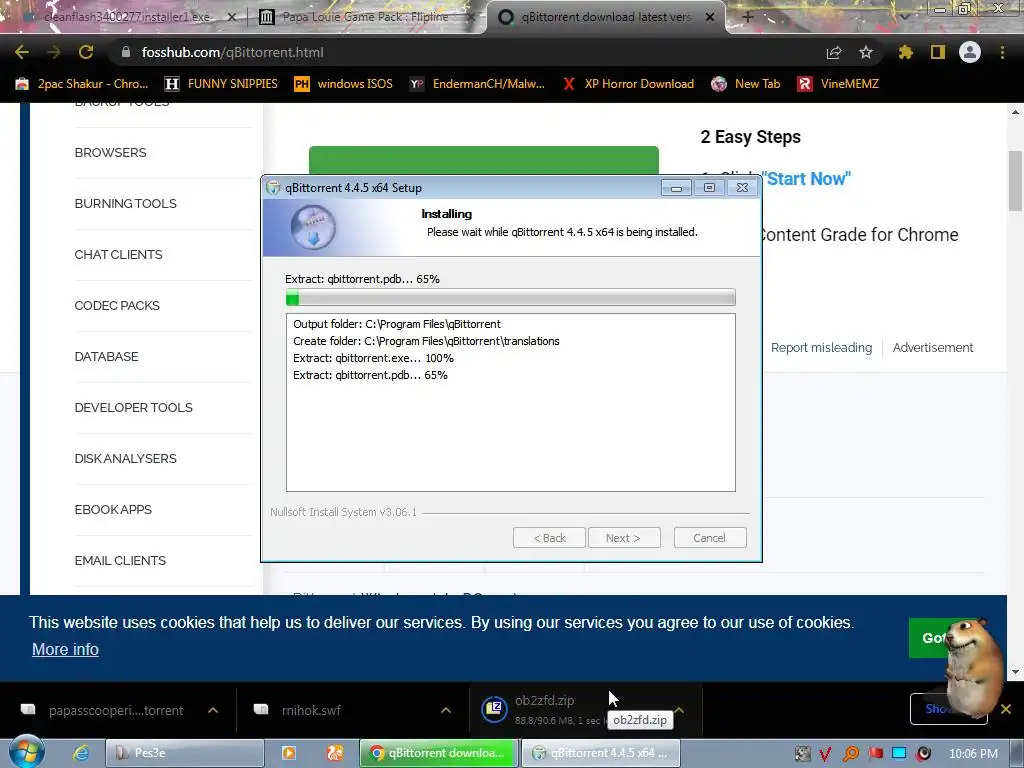Expand options for papasscooperi....torrent download
The height and width of the screenshot is (768, 1024).
click(x=213, y=710)
